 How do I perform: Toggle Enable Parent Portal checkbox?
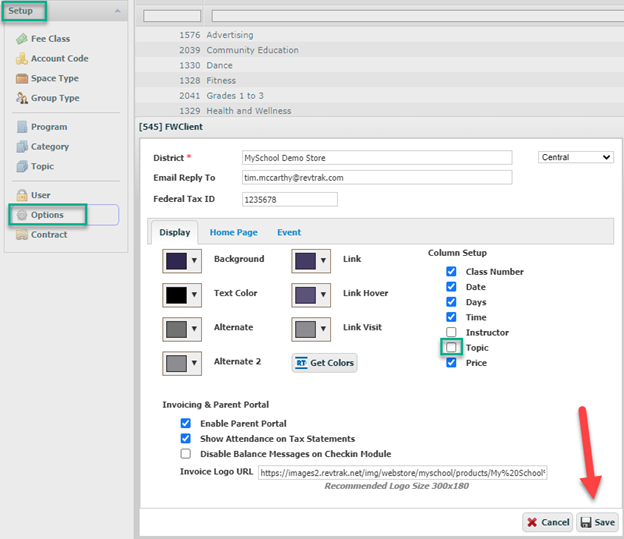point(185,423)
